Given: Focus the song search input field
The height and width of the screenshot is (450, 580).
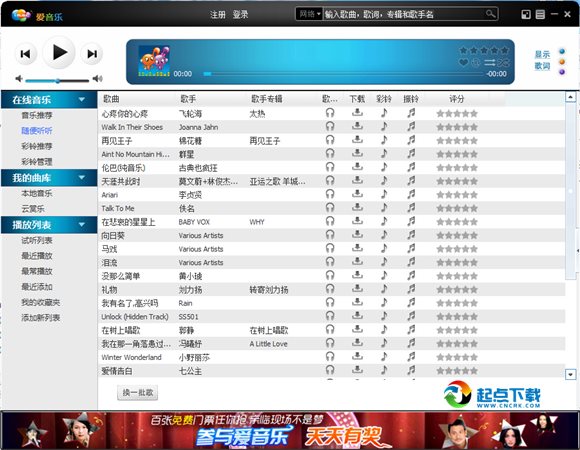Looking at the screenshot, I should click(x=403, y=14).
